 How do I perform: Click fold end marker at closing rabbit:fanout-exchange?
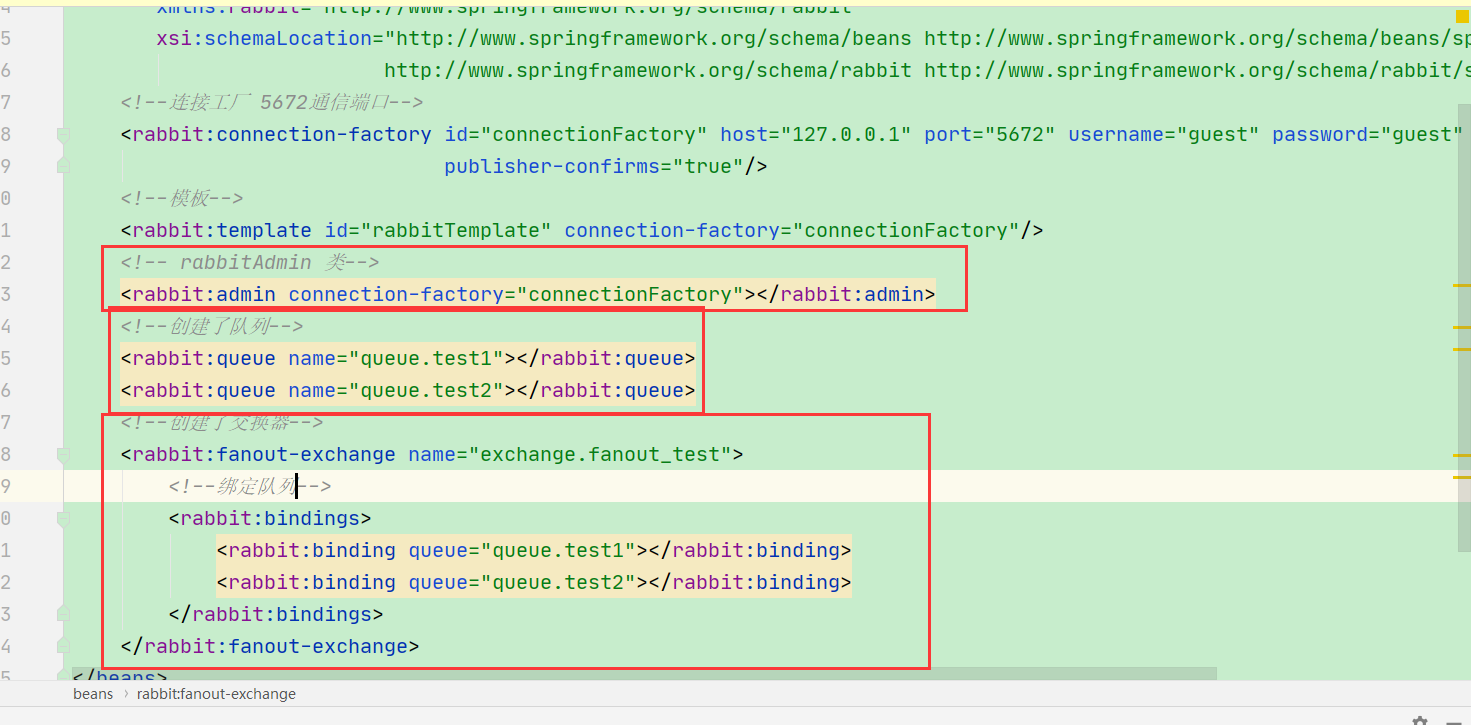(x=64, y=646)
